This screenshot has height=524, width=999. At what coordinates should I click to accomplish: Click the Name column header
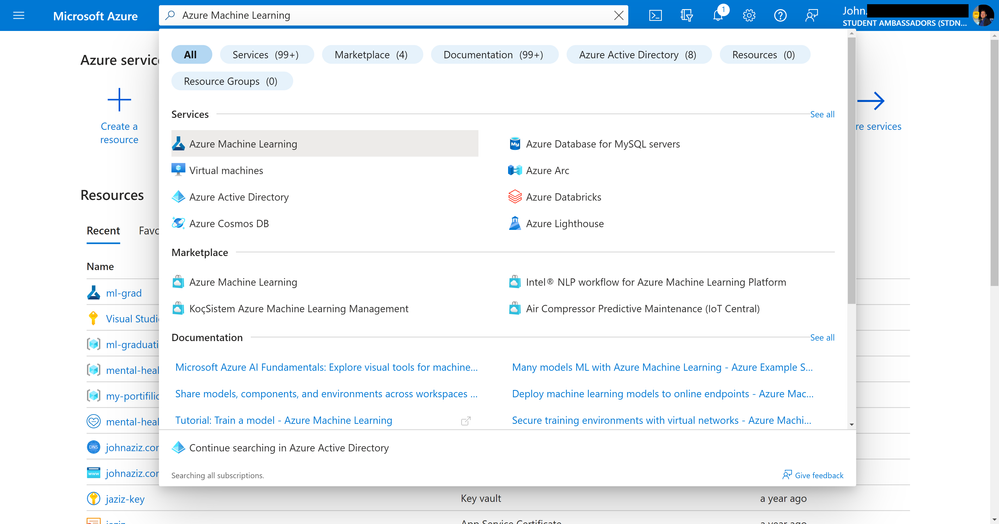click(100, 266)
